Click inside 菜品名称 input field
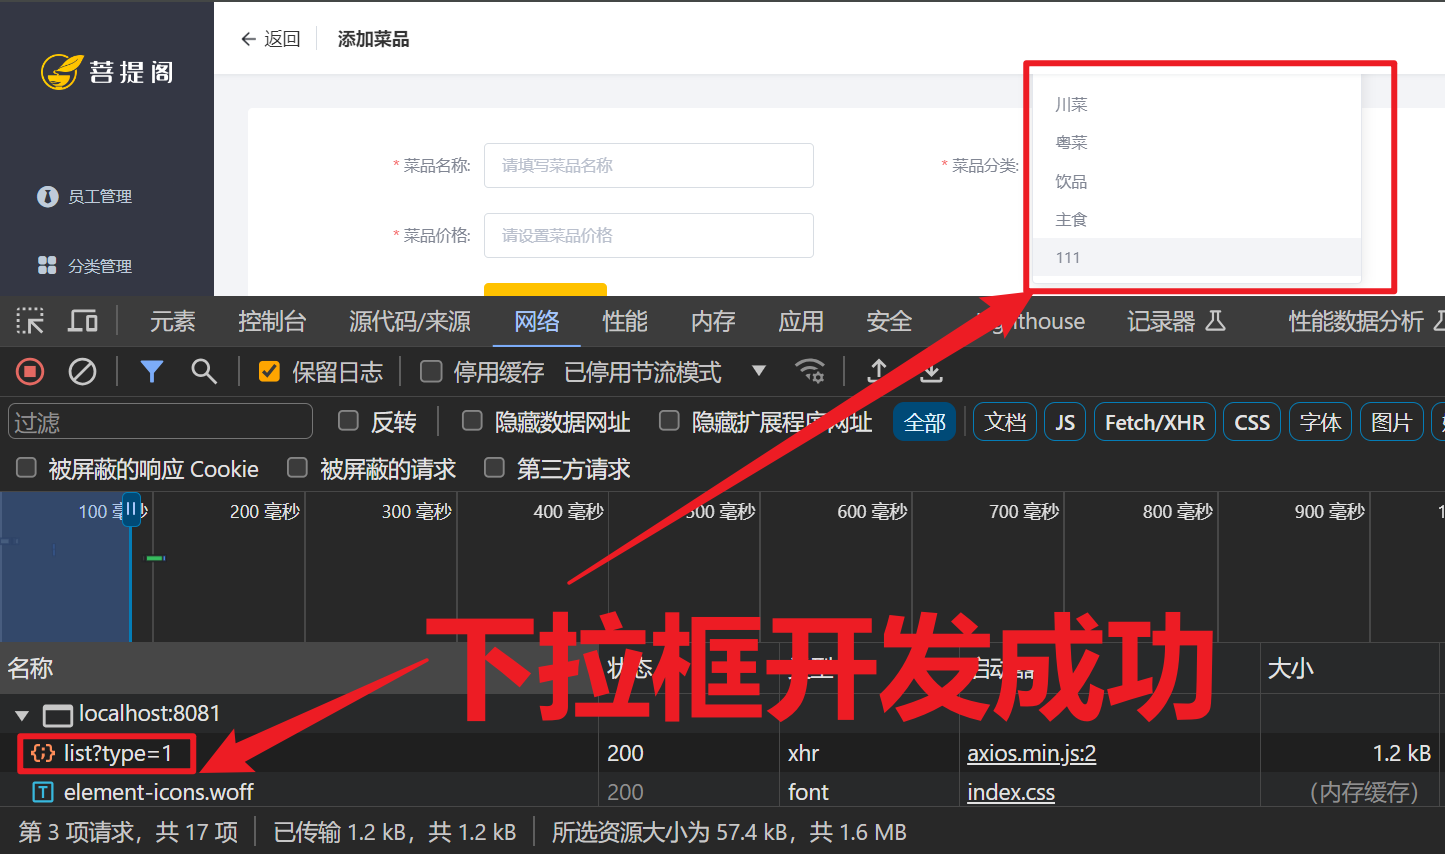The width and height of the screenshot is (1445, 854). [649, 165]
